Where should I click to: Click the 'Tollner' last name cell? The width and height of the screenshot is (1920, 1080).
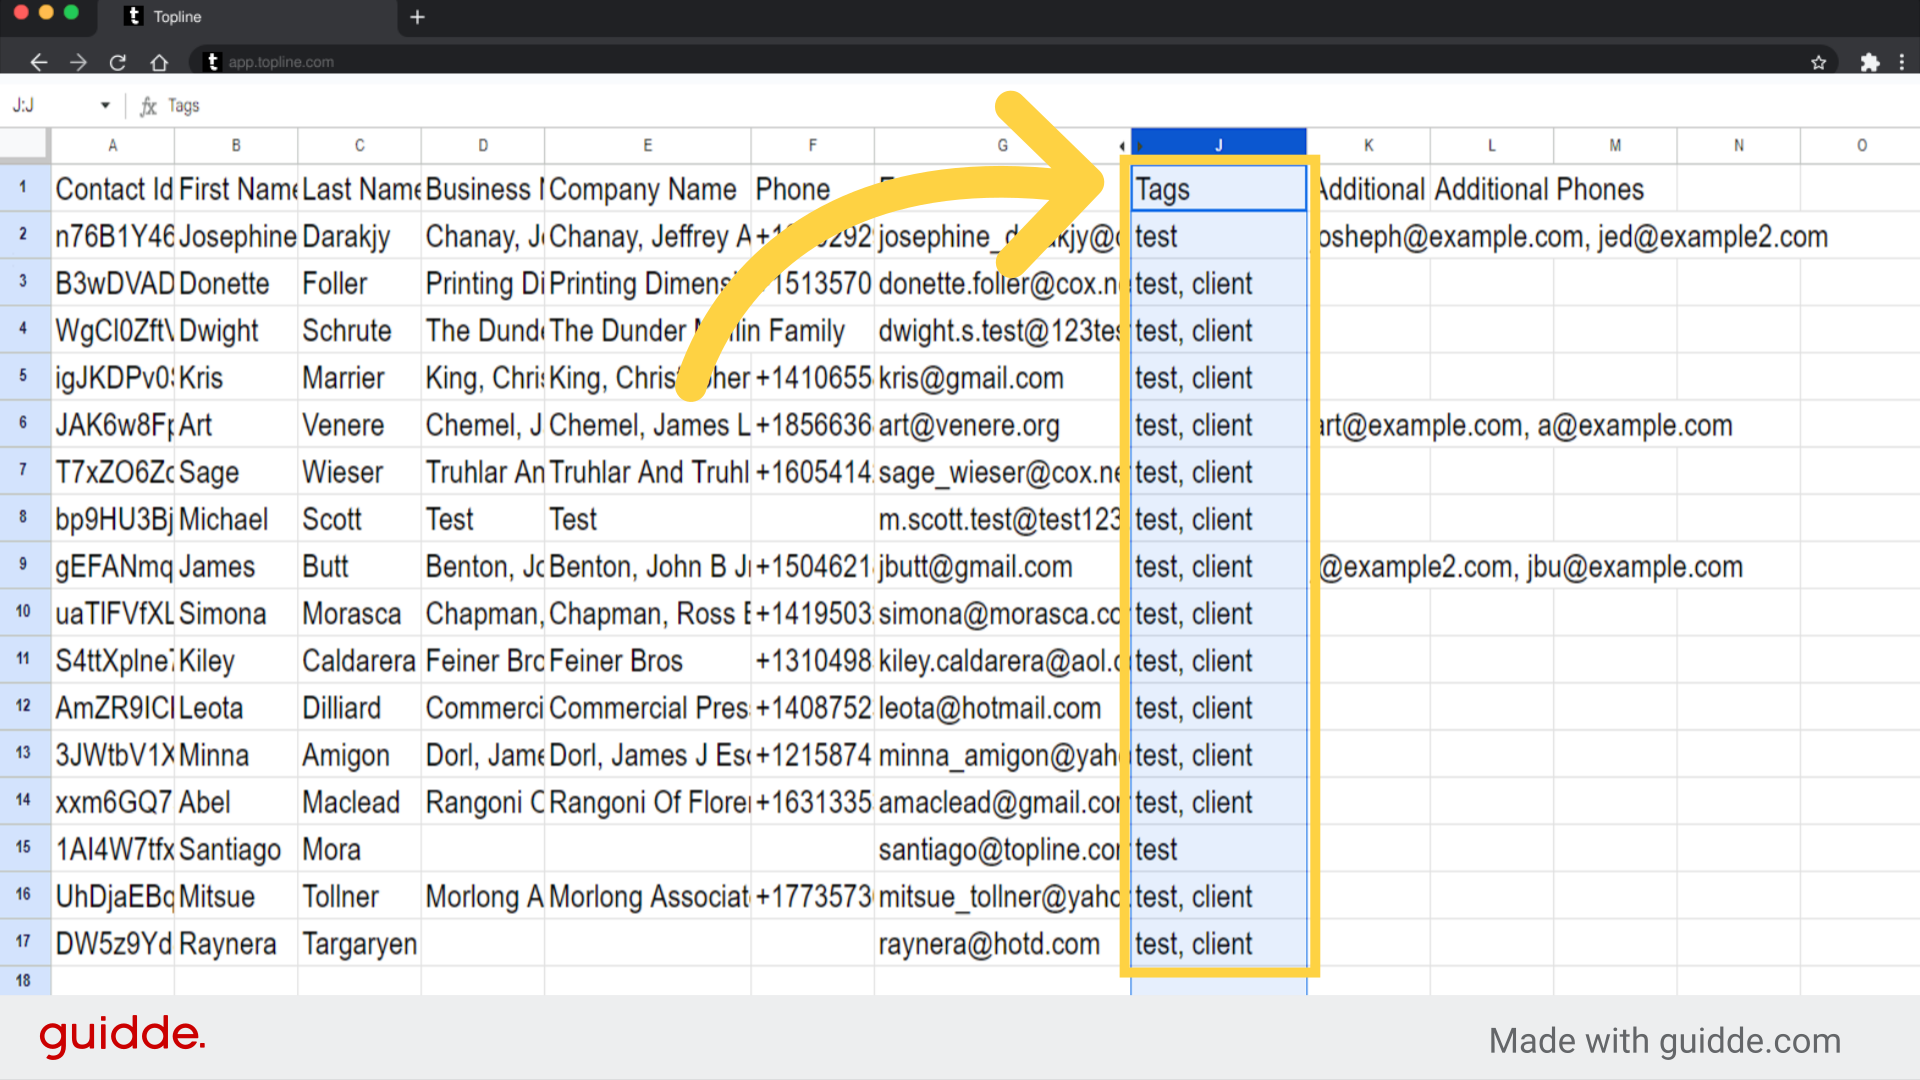pyautogui.click(x=359, y=896)
